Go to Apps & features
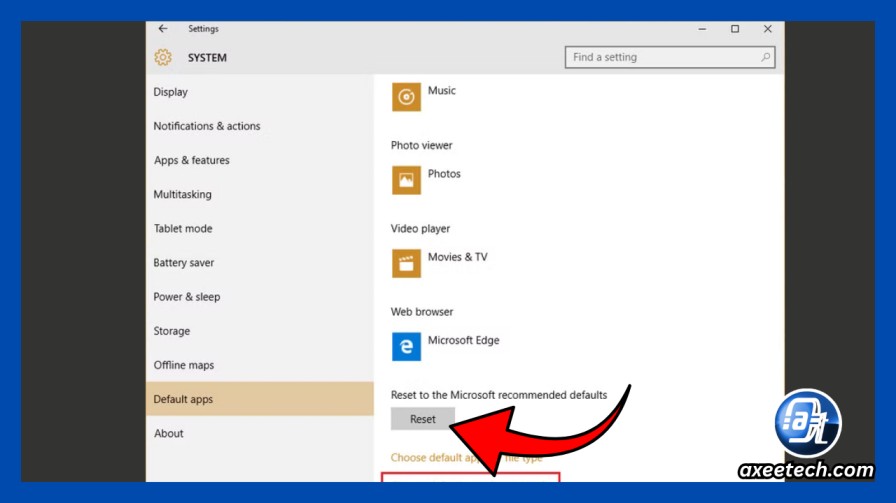 (x=191, y=160)
